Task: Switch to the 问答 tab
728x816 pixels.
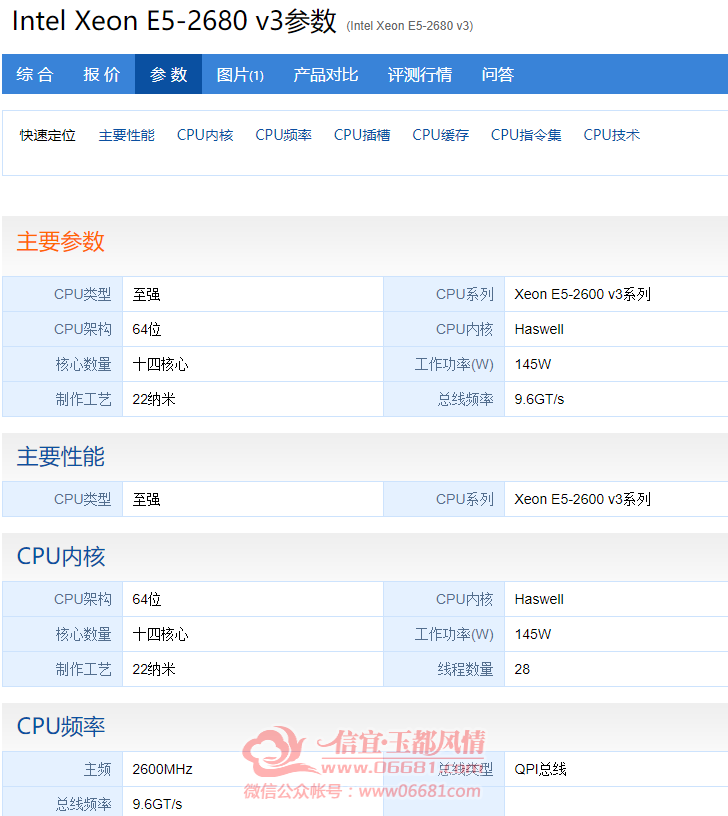Action: 497,74
